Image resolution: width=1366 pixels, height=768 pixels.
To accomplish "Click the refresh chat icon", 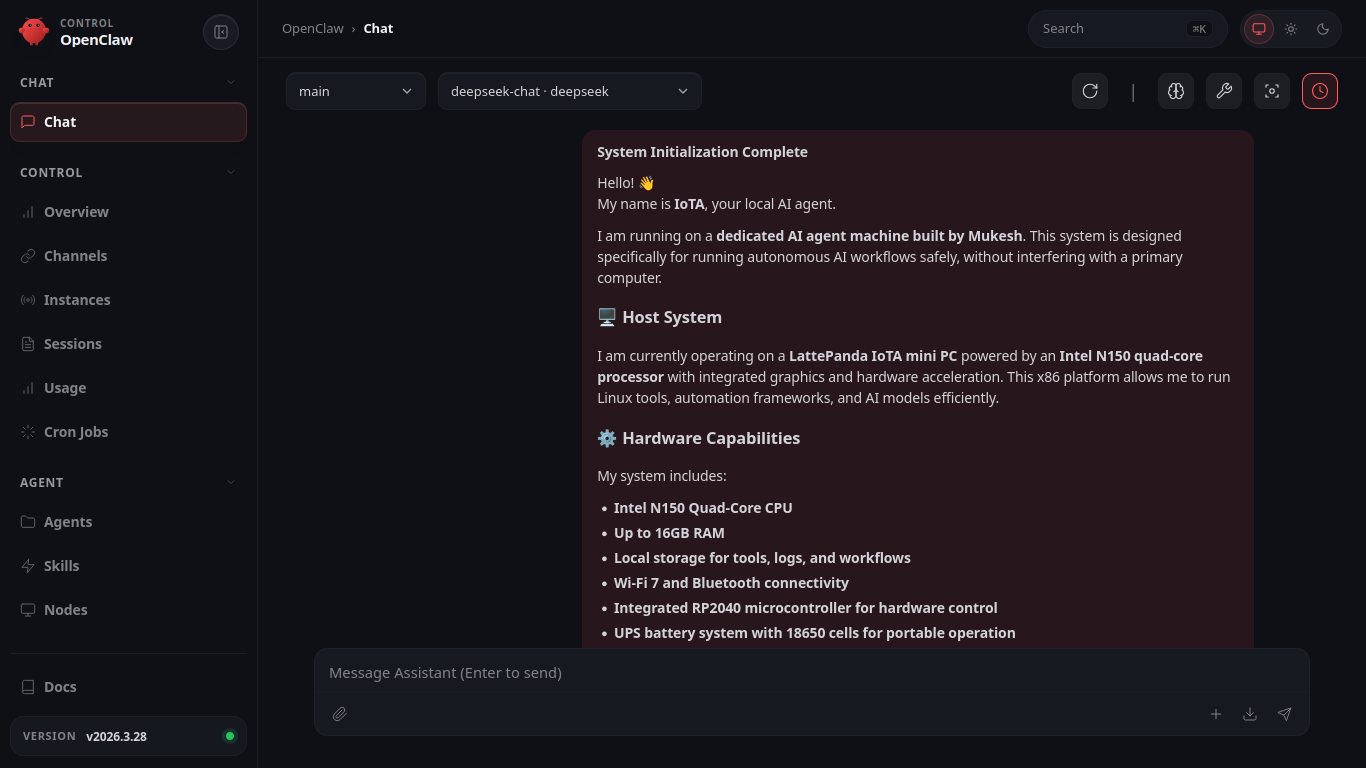I will (1090, 91).
